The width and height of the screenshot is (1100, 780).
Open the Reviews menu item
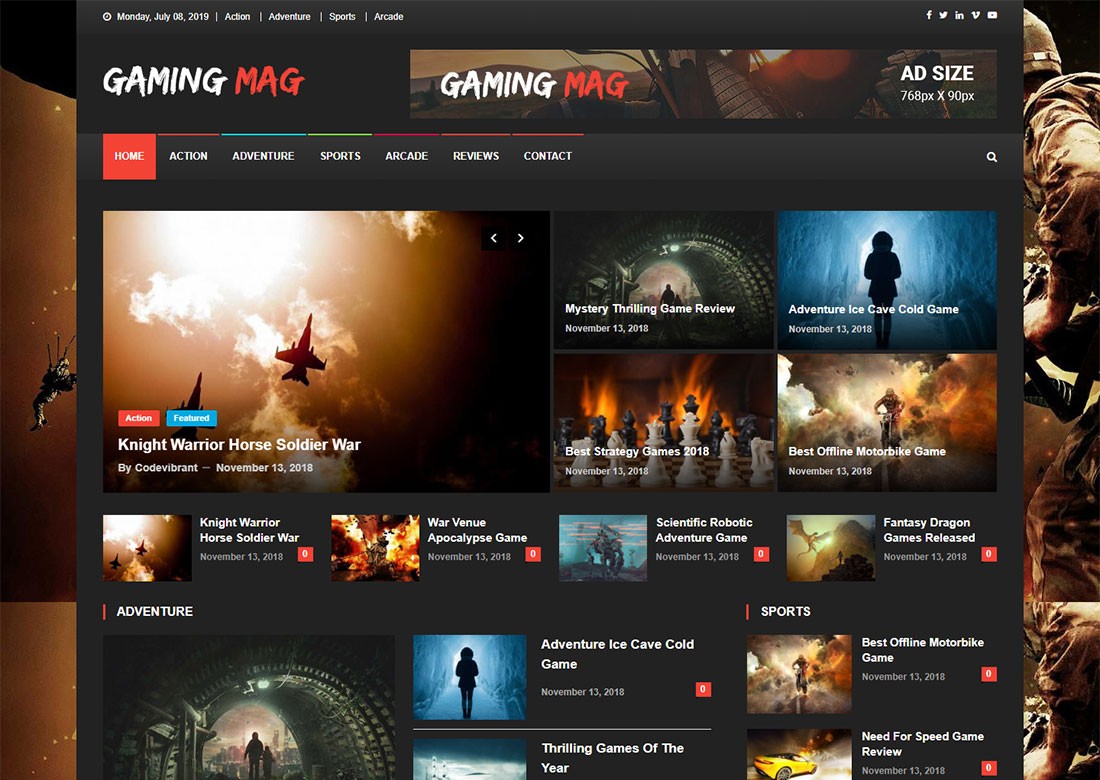pos(476,156)
